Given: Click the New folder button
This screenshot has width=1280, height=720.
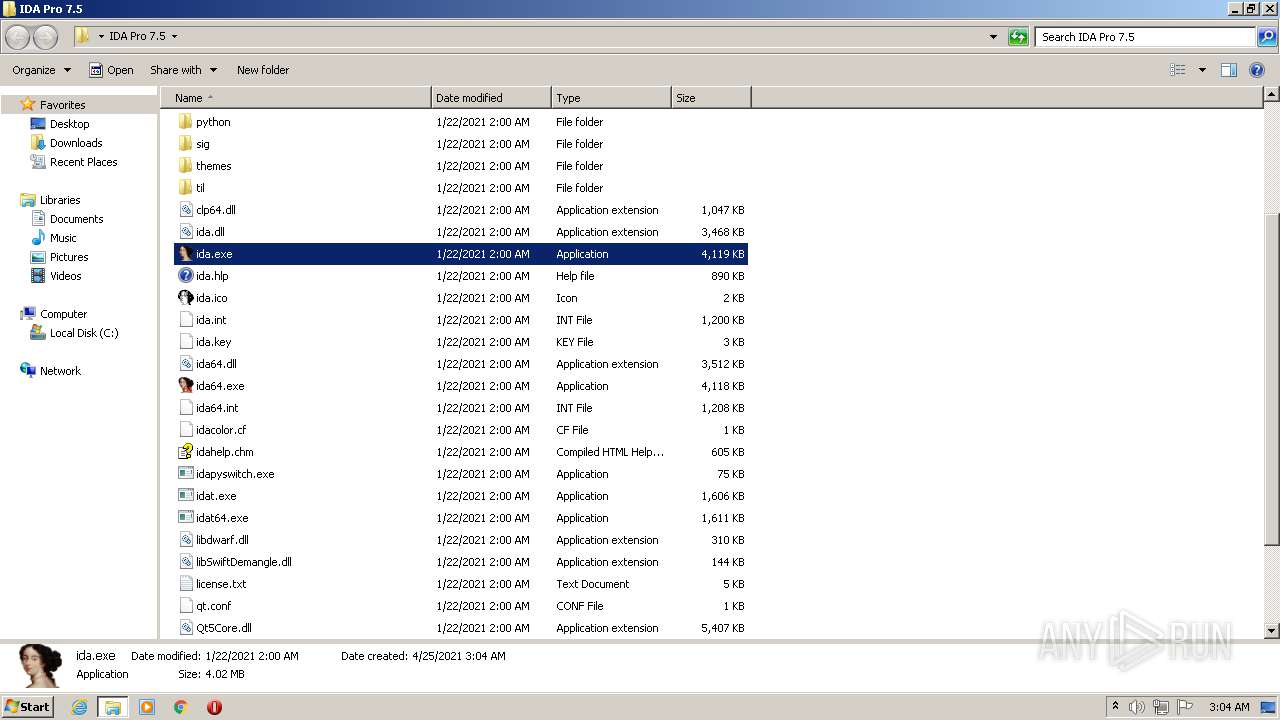Looking at the screenshot, I should point(263,70).
